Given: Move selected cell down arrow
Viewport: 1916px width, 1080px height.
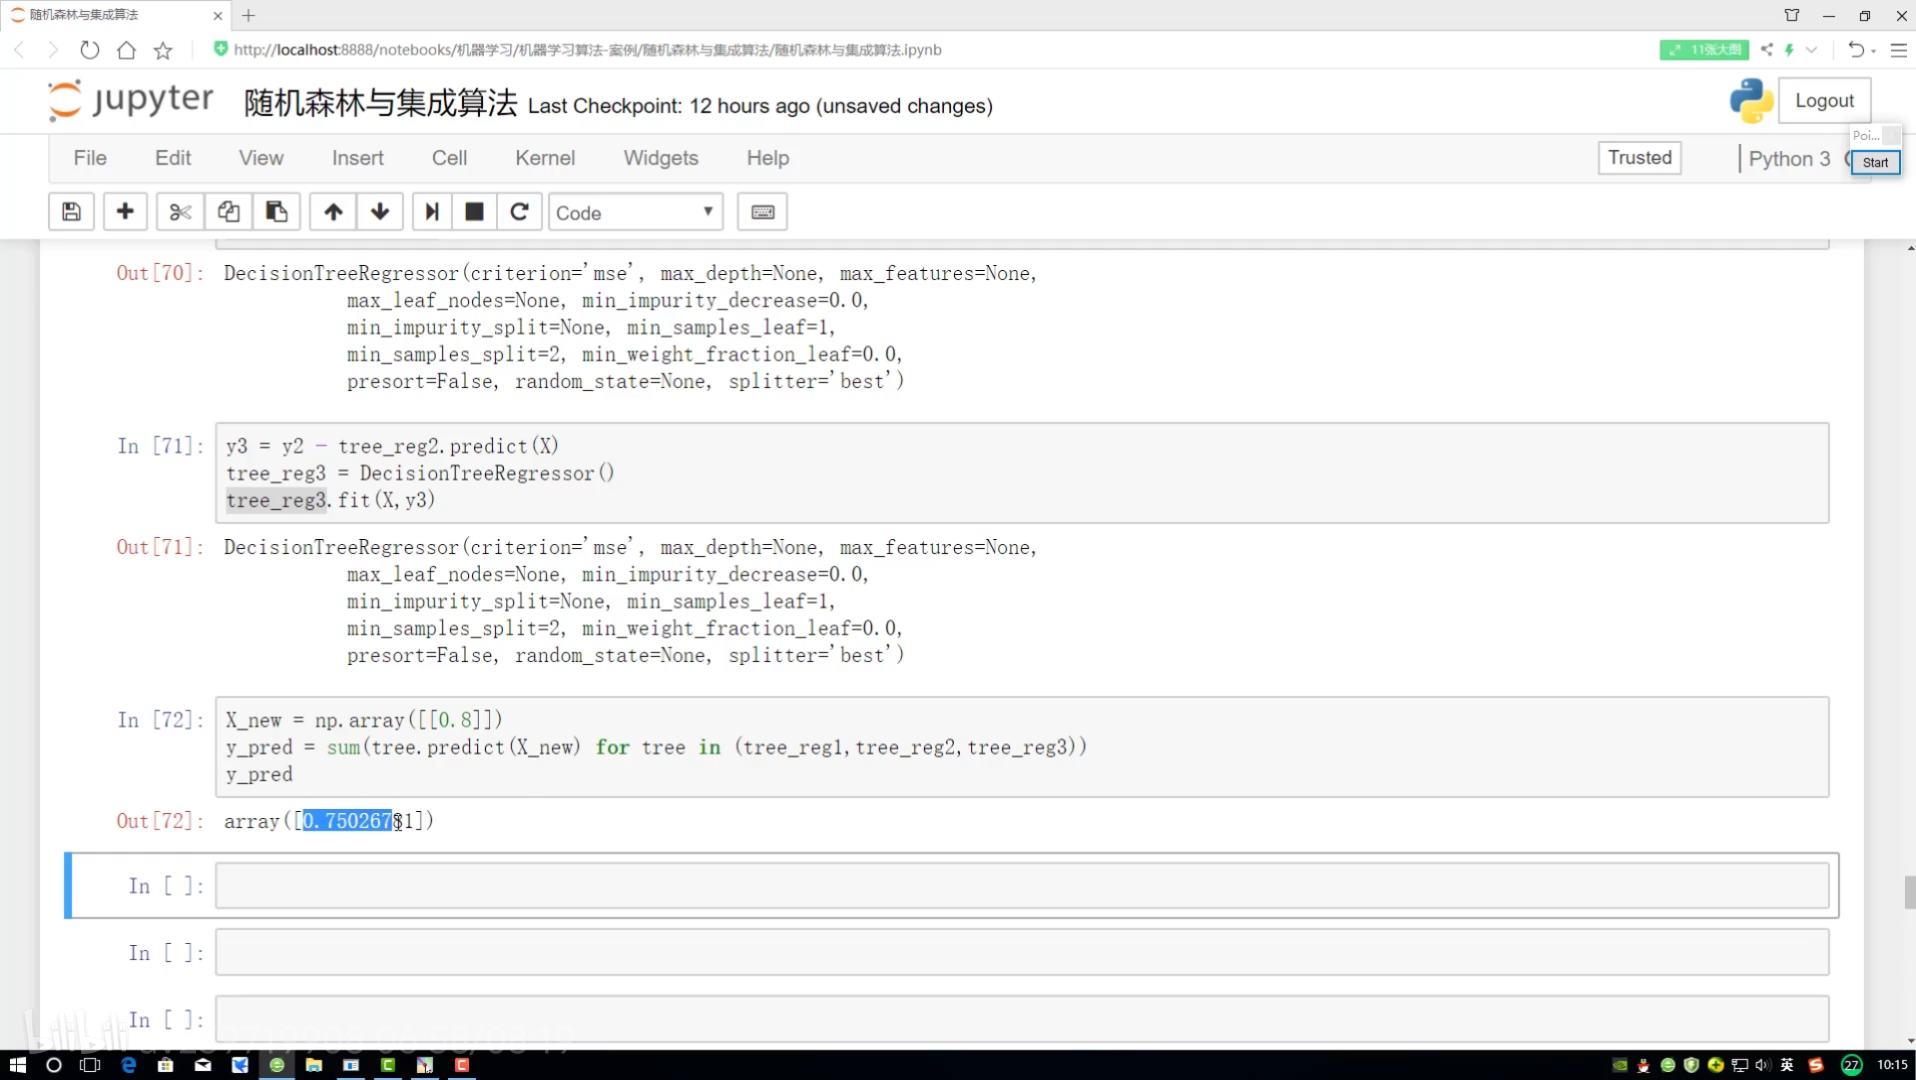Looking at the screenshot, I should click(380, 212).
